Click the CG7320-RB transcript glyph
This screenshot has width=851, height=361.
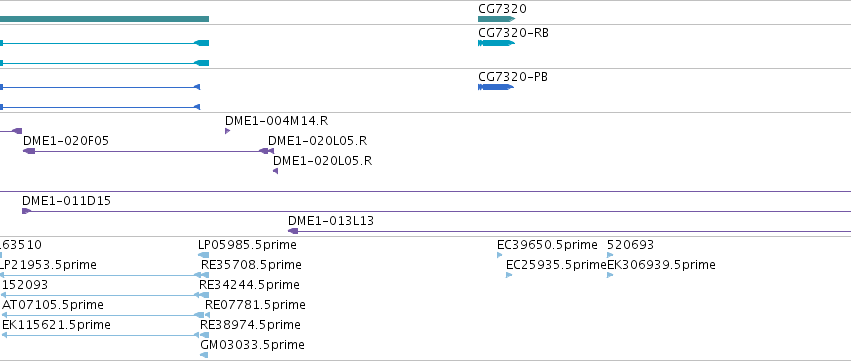(496, 43)
